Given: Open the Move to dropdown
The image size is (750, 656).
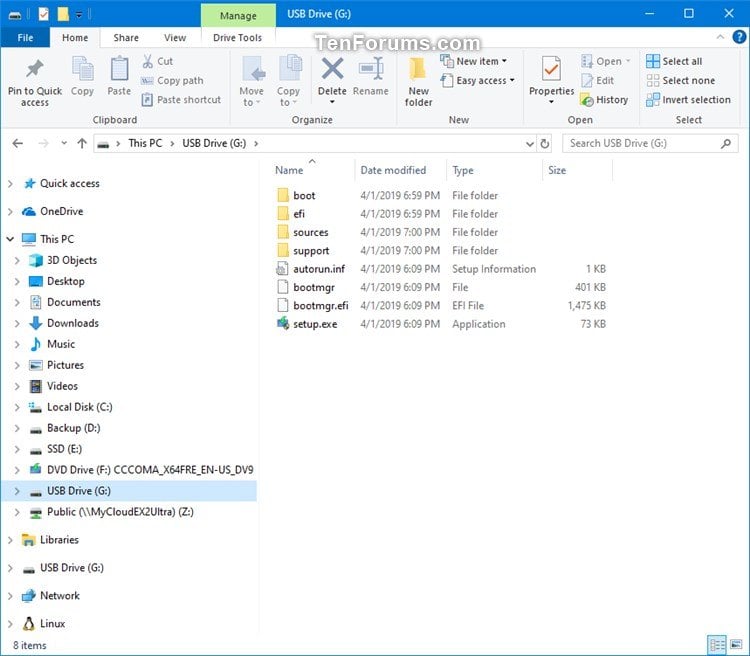Looking at the screenshot, I should tap(252, 96).
